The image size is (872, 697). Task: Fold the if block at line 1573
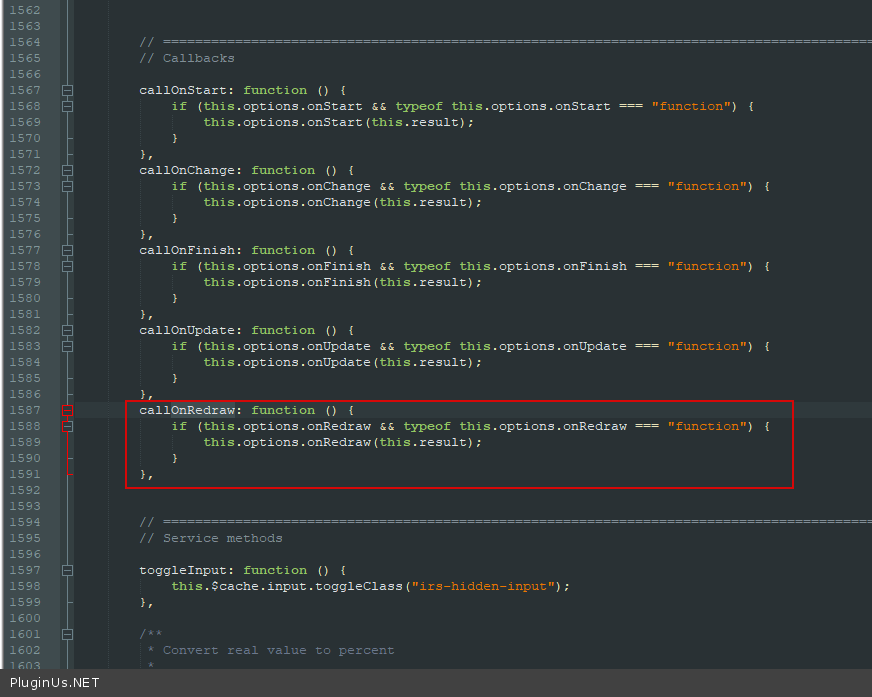pos(67,186)
